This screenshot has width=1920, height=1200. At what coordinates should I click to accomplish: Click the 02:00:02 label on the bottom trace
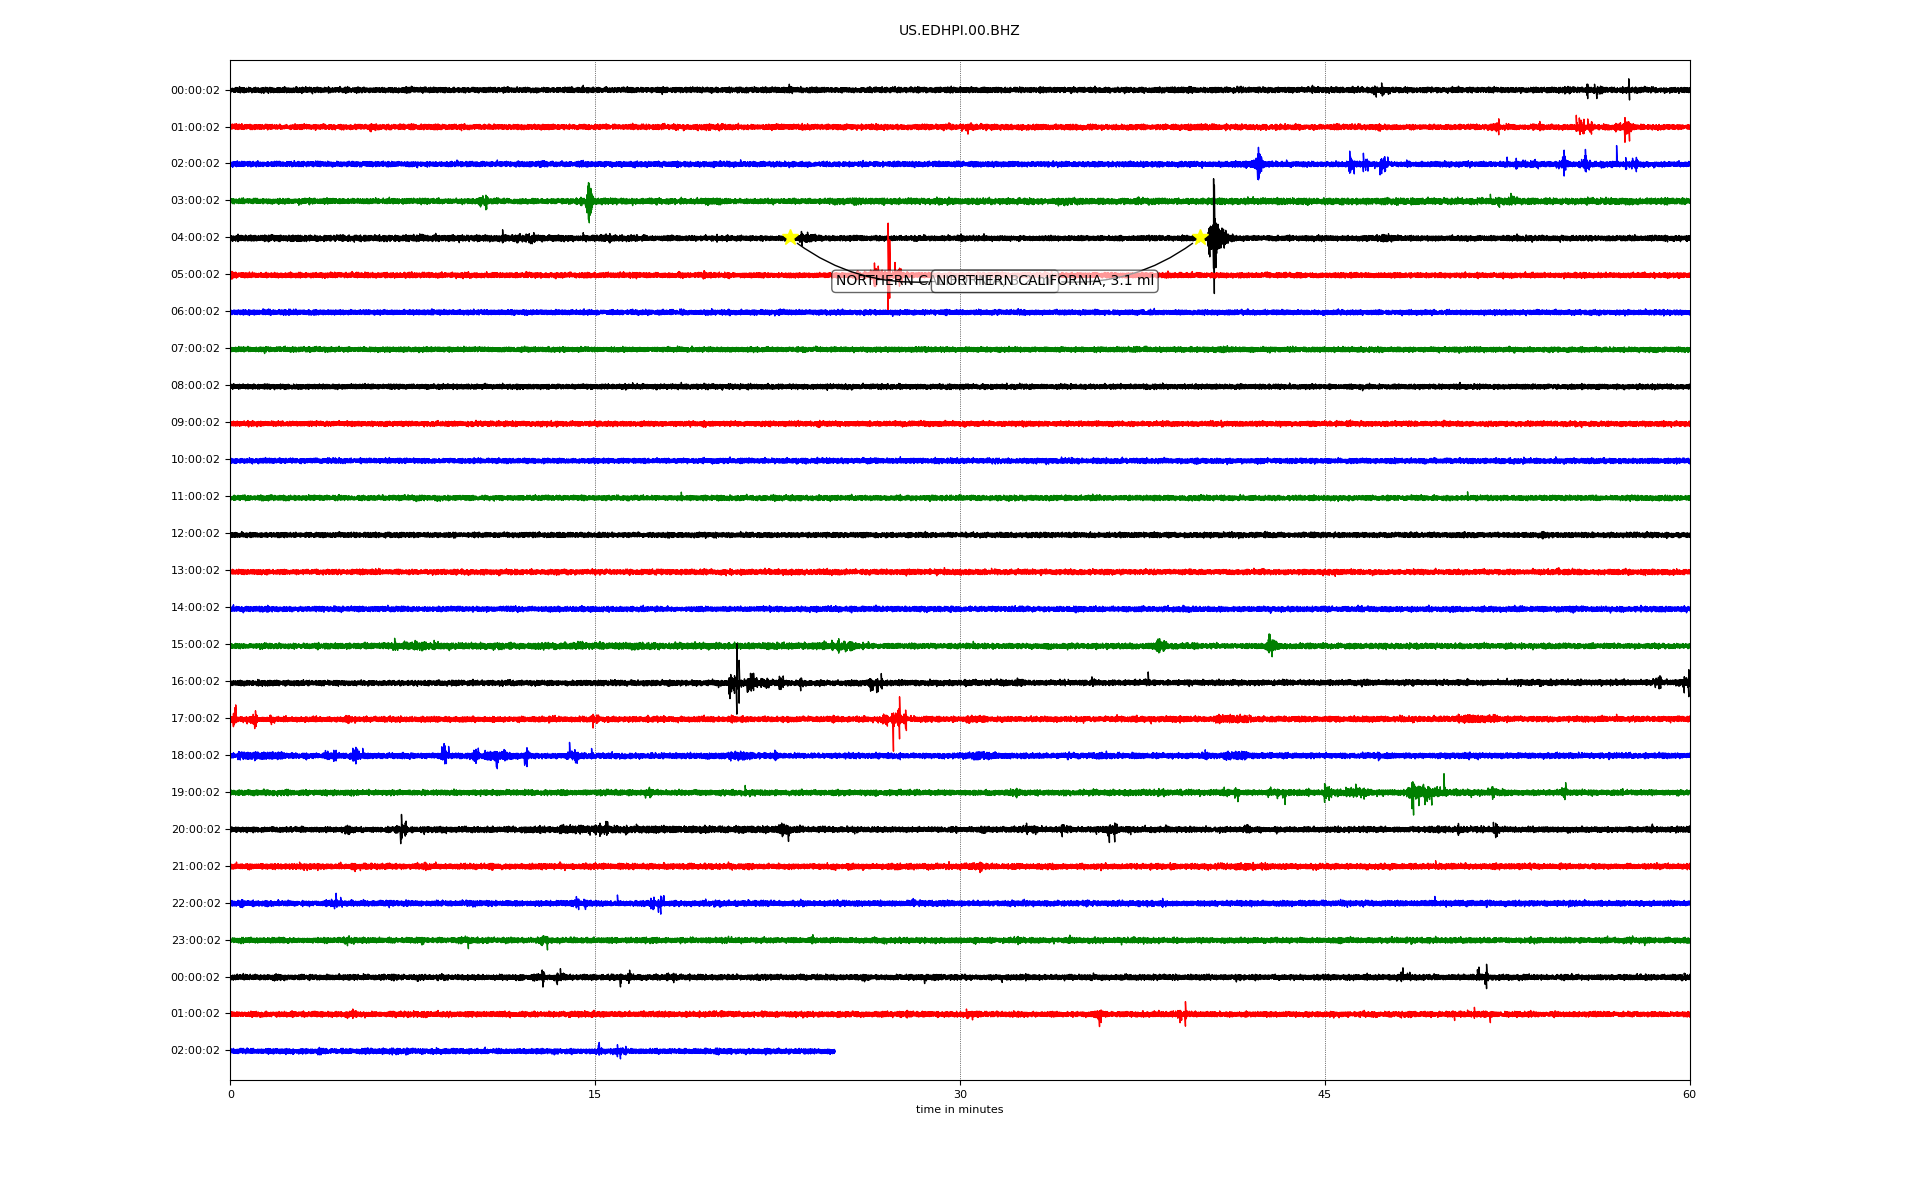coord(195,1051)
